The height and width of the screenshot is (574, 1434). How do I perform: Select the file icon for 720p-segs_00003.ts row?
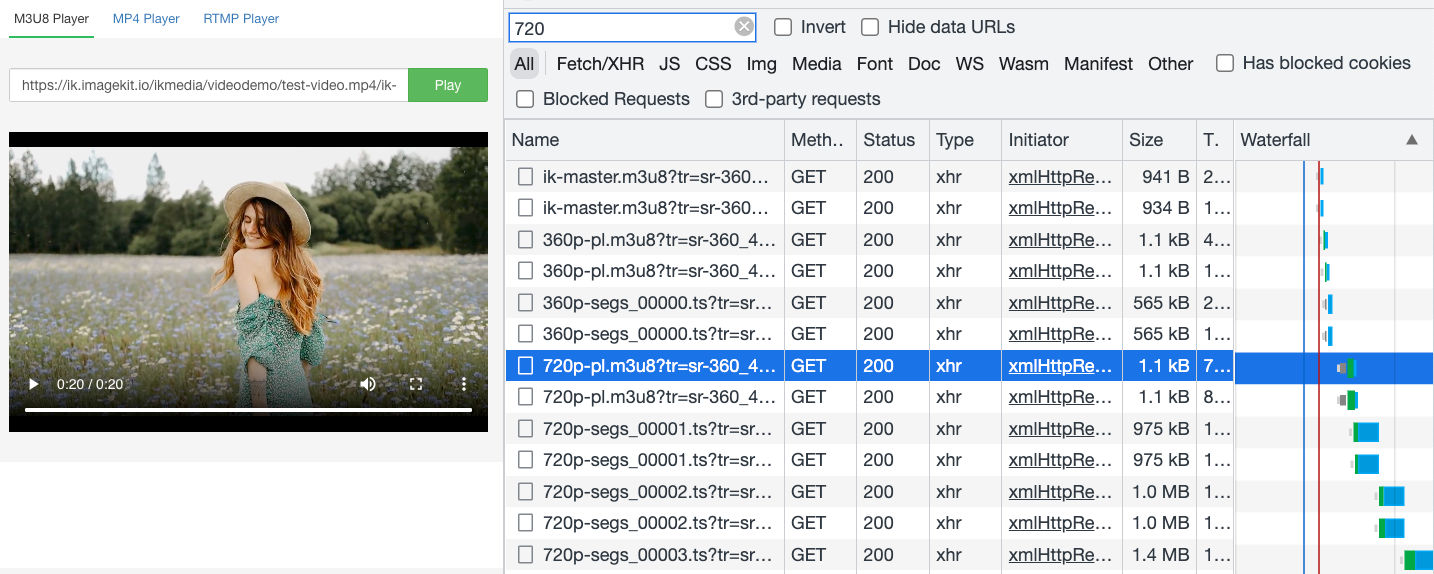tap(525, 554)
